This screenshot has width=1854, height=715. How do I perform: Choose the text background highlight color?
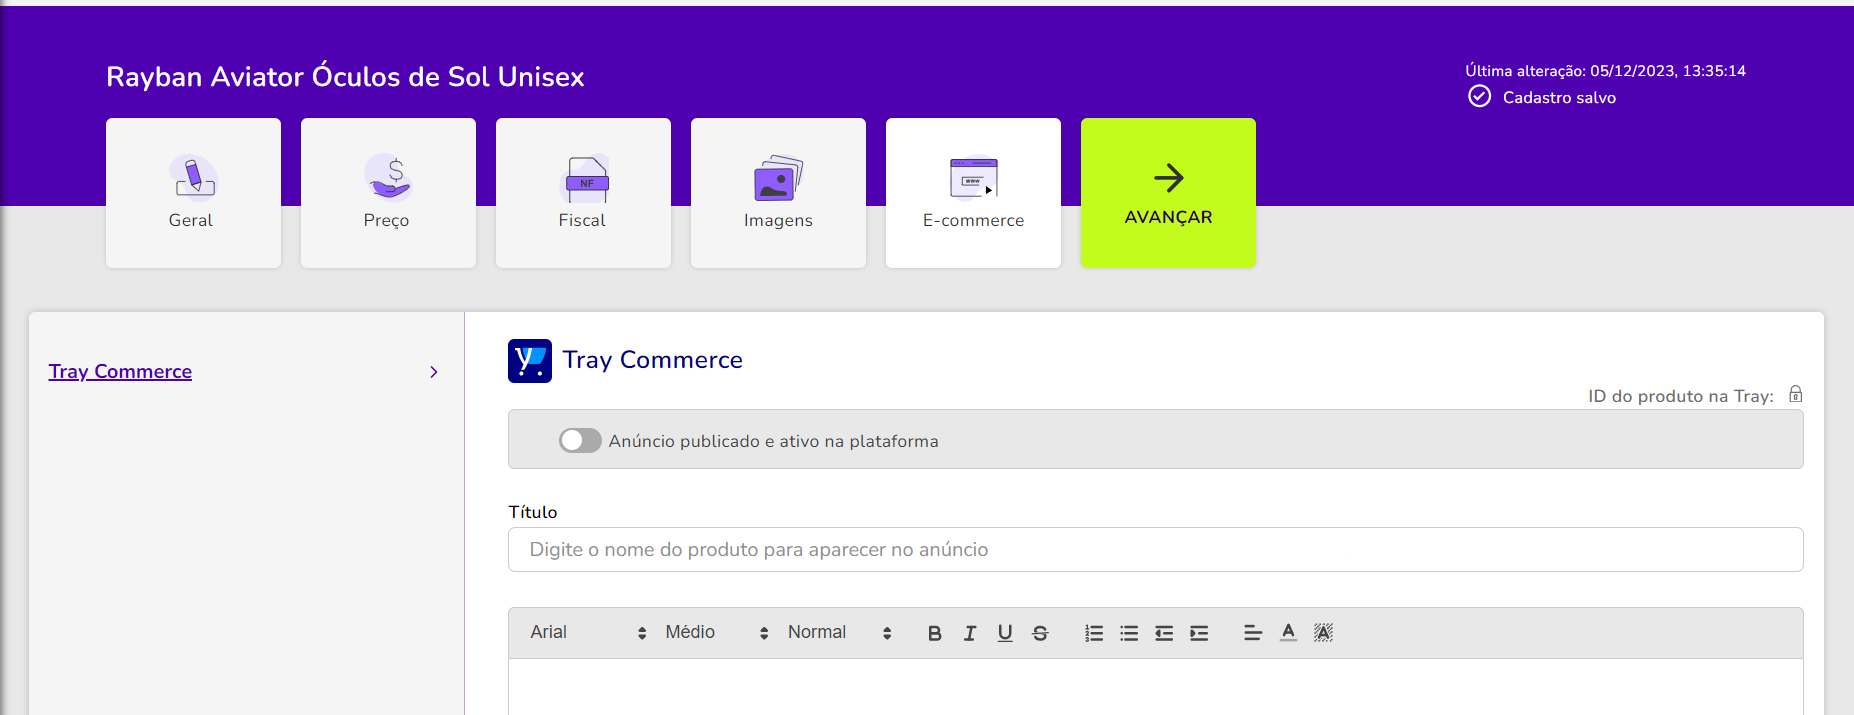[1323, 633]
